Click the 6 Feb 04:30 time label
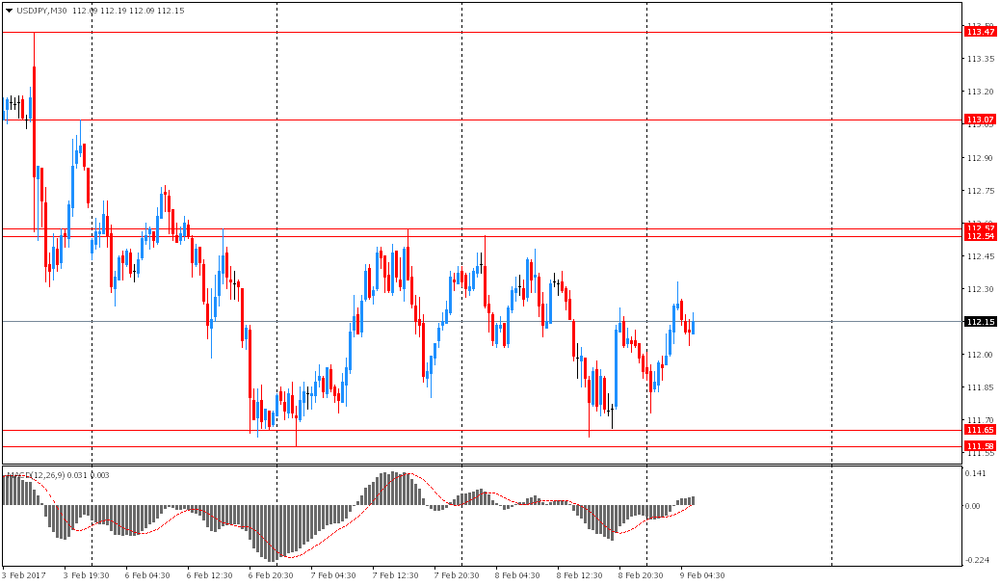Screen dimensions: 1000x586 147,575
